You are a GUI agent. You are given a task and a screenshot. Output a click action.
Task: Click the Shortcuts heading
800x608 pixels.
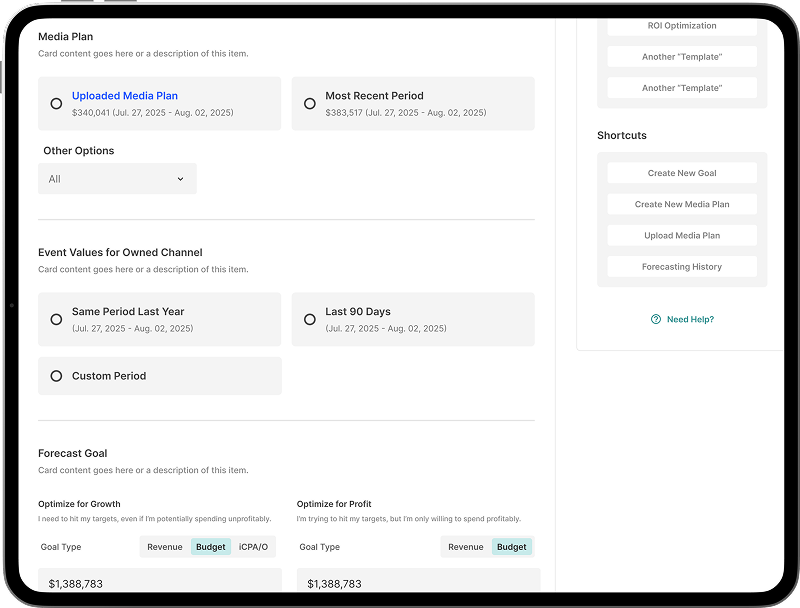click(622, 135)
